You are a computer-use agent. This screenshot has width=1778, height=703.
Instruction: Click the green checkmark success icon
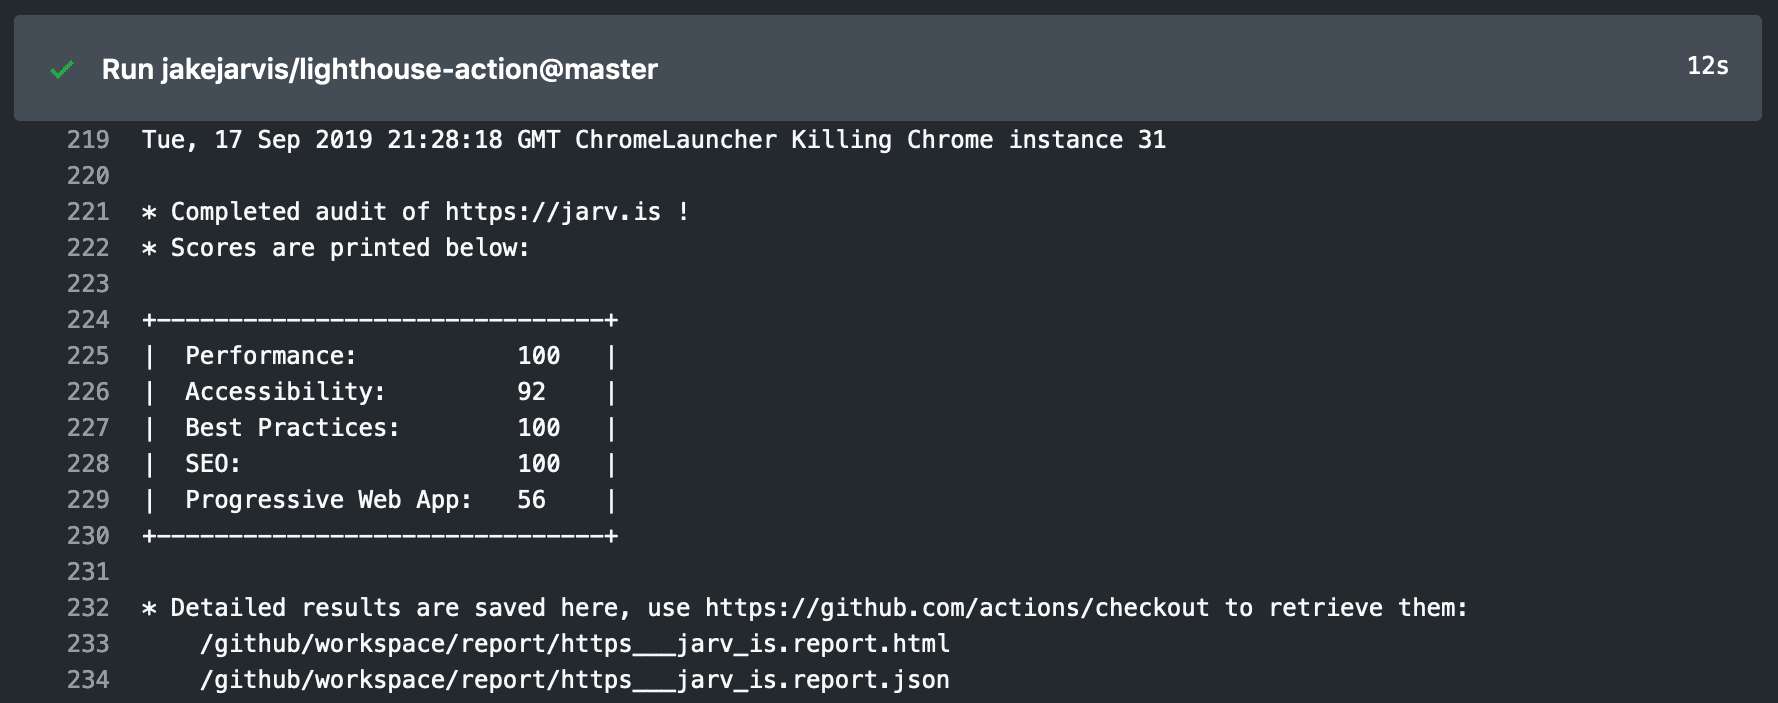62,70
